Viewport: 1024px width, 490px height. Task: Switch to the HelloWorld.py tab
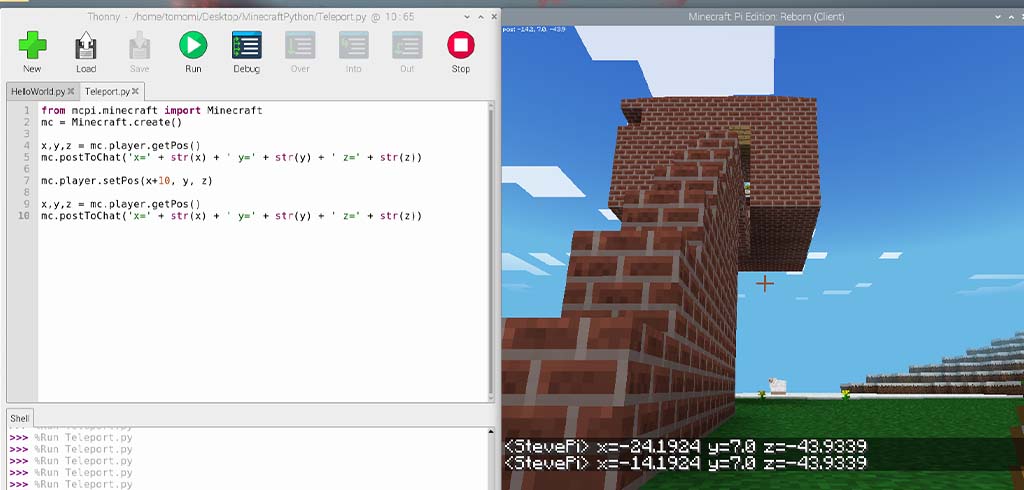coord(38,91)
